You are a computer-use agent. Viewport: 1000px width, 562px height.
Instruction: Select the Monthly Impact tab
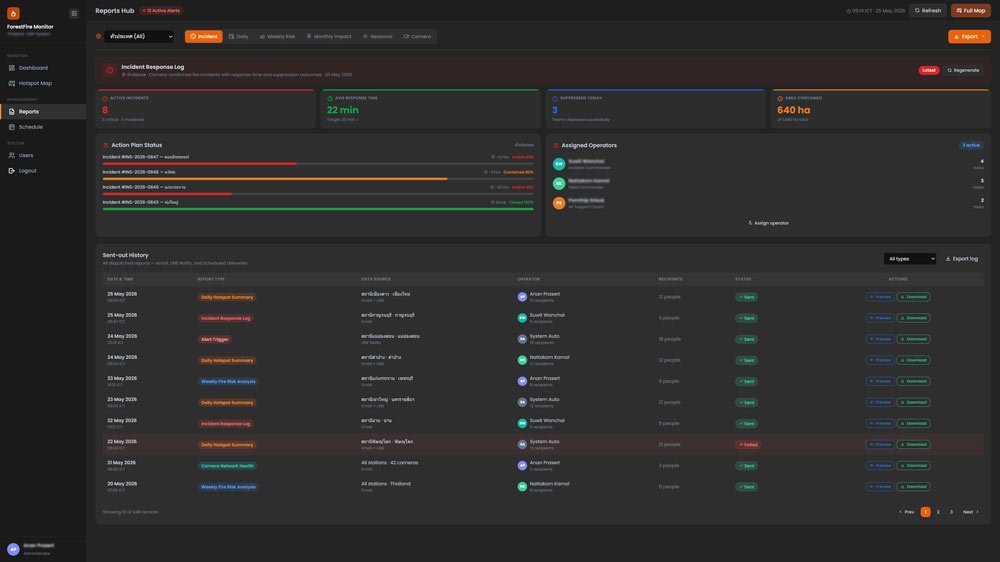[329, 36]
